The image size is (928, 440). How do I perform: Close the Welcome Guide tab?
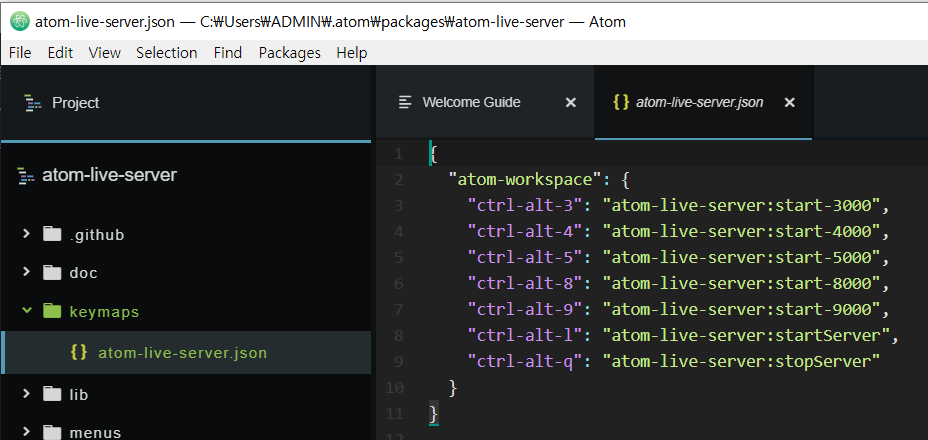click(571, 103)
